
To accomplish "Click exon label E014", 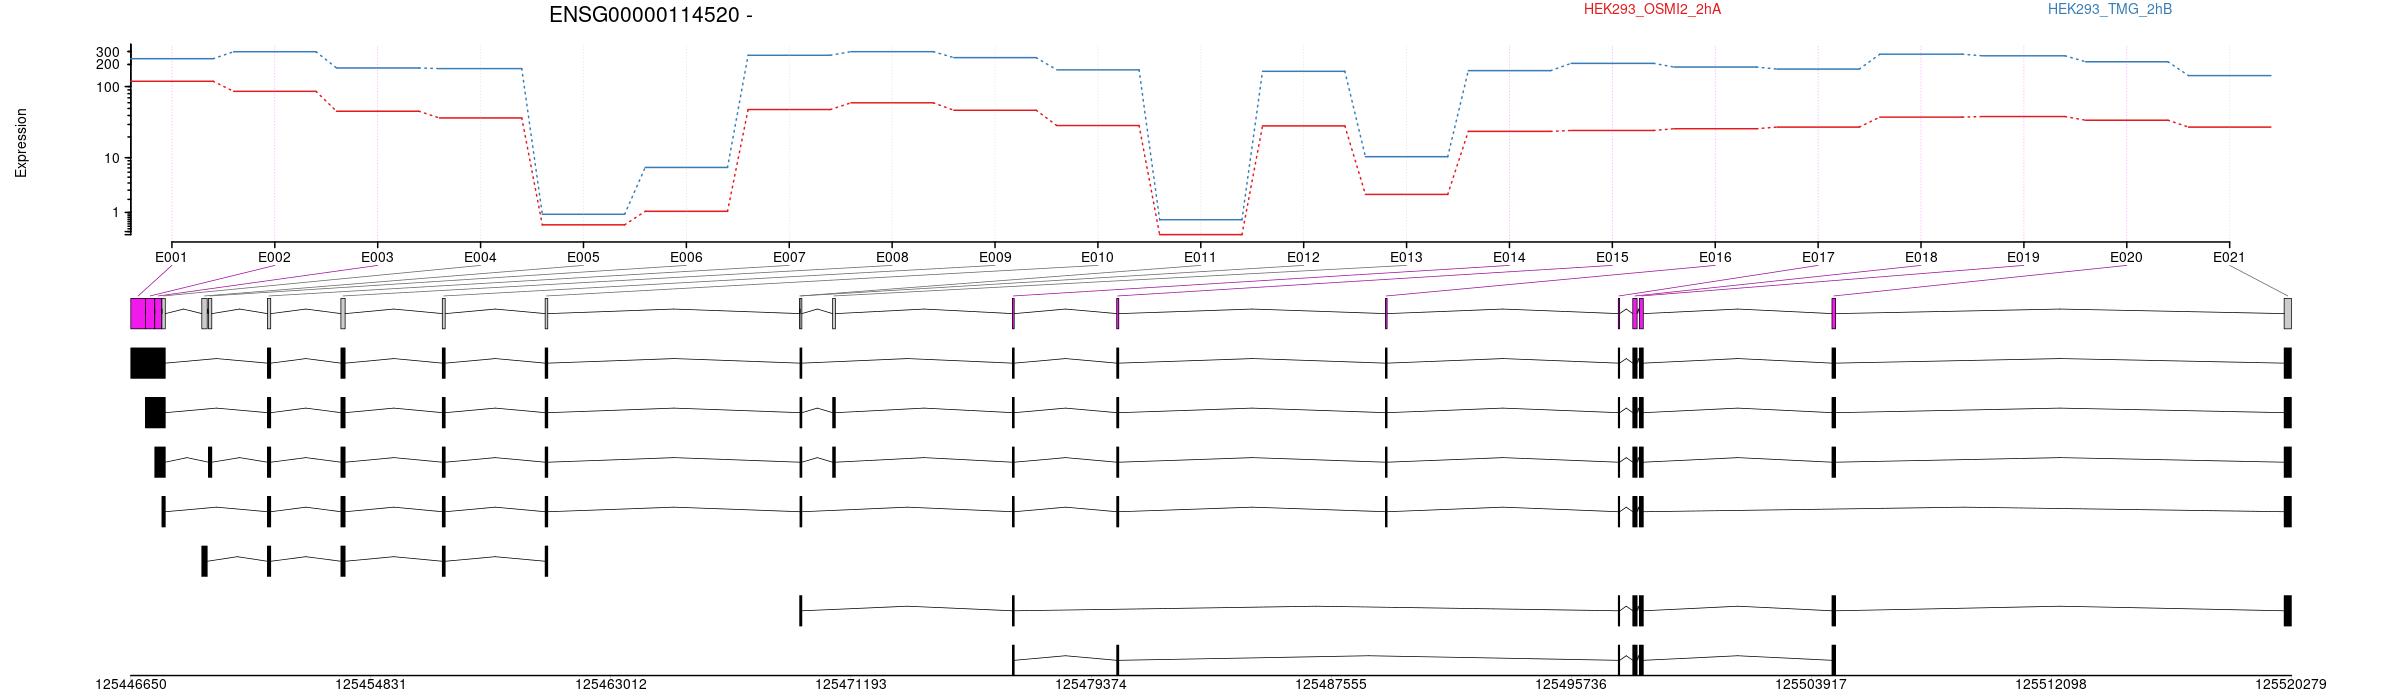I will 1509,257.
